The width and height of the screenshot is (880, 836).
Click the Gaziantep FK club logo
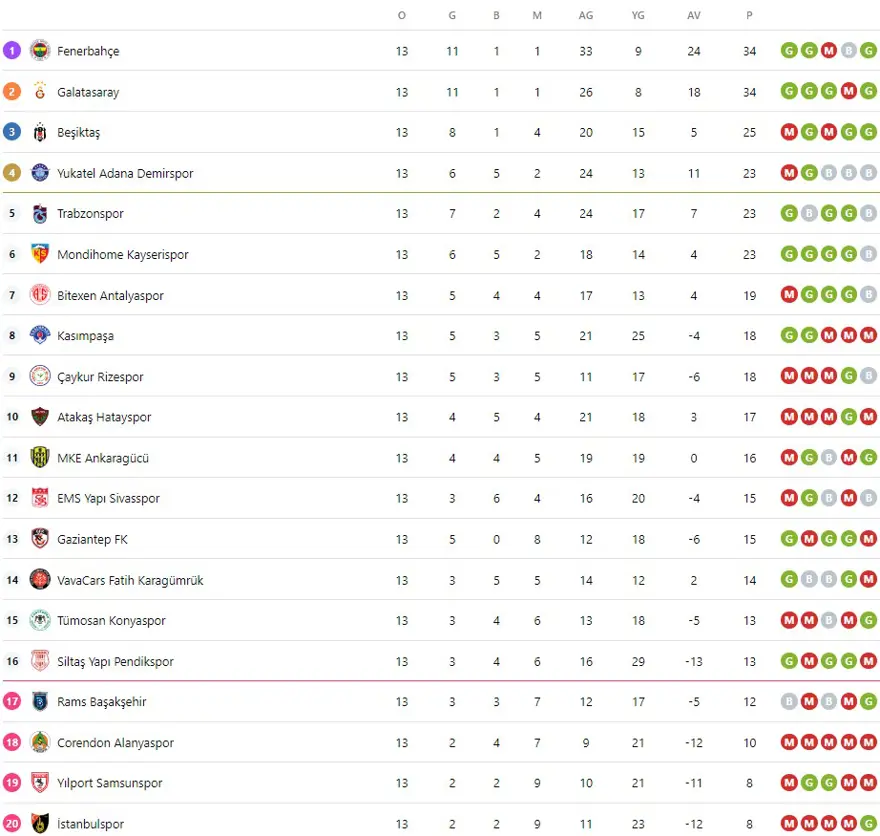(x=40, y=539)
